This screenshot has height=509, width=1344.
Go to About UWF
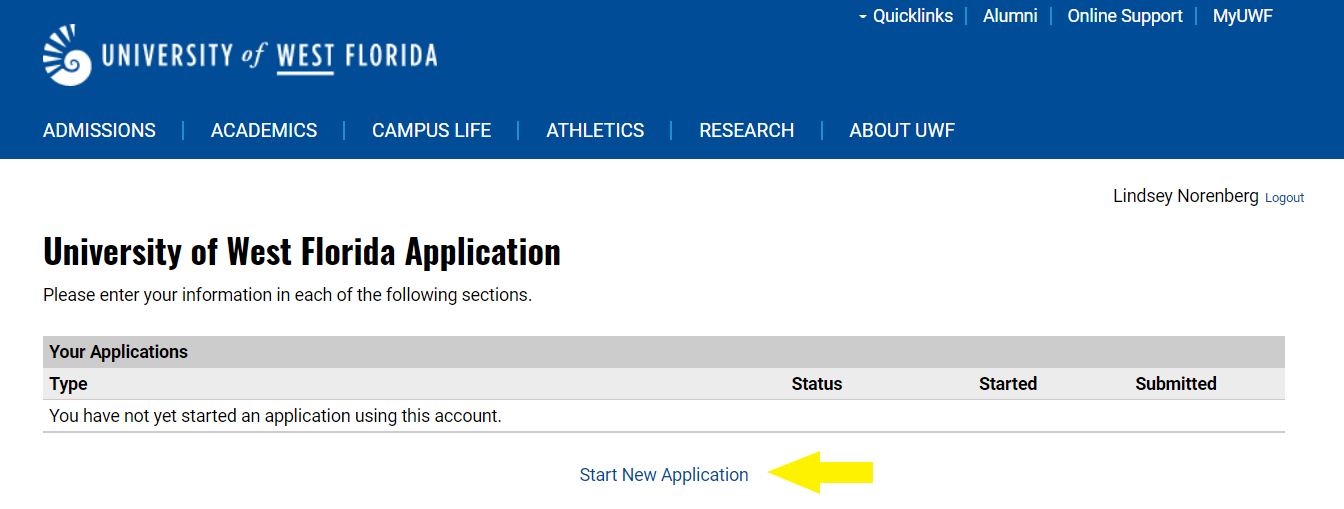coord(902,130)
